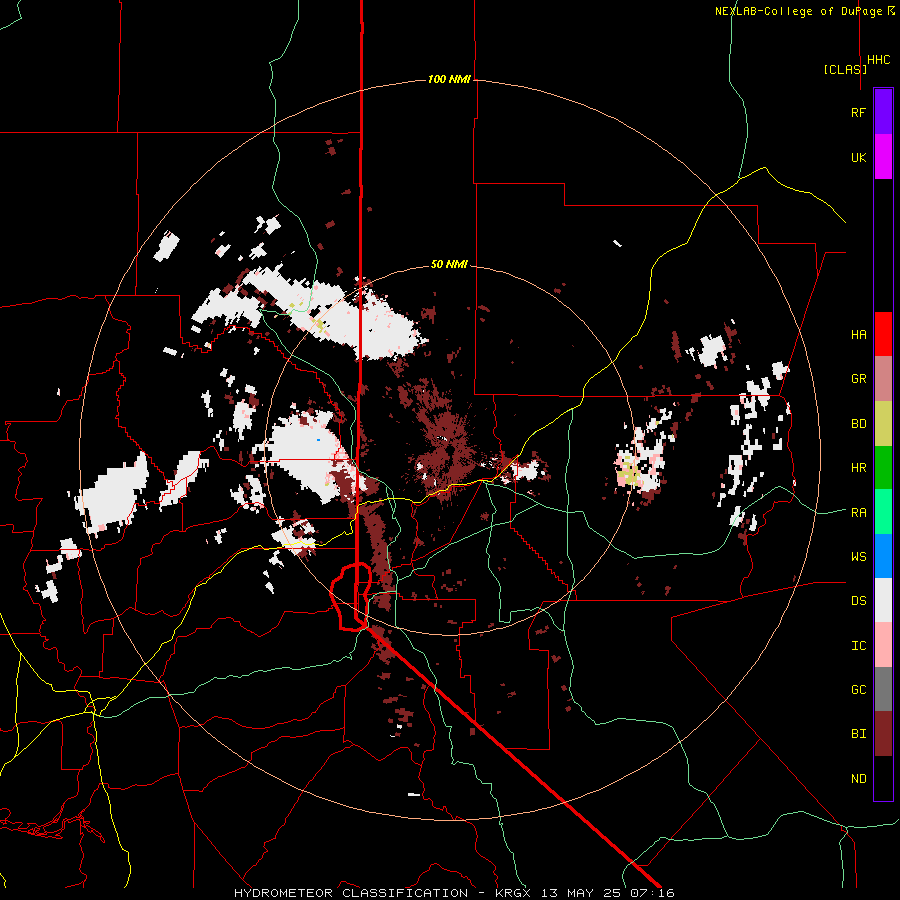Click the 'BI' legend label
This screenshot has height=900, width=900.
[858, 734]
